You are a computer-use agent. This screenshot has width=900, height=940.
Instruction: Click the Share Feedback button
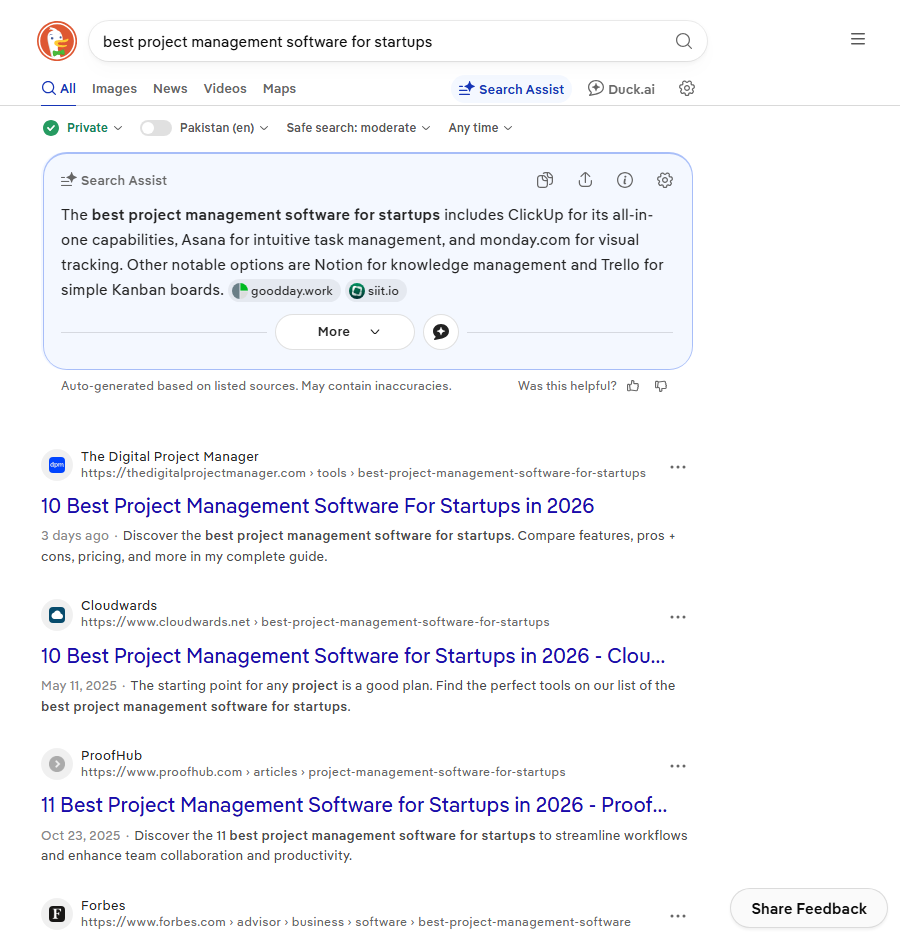pos(808,908)
